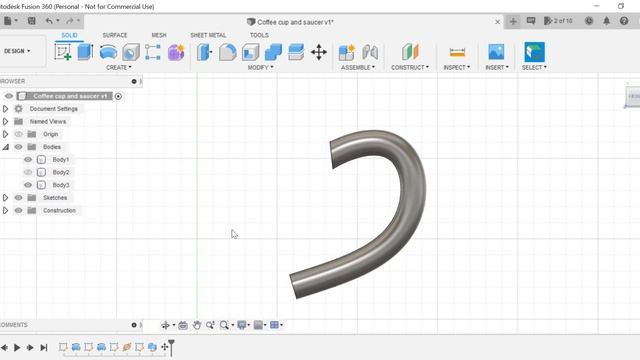Open ASSEMBLE dropdown menu
Viewport: 640px width, 360px height.
tap(358, 67)
